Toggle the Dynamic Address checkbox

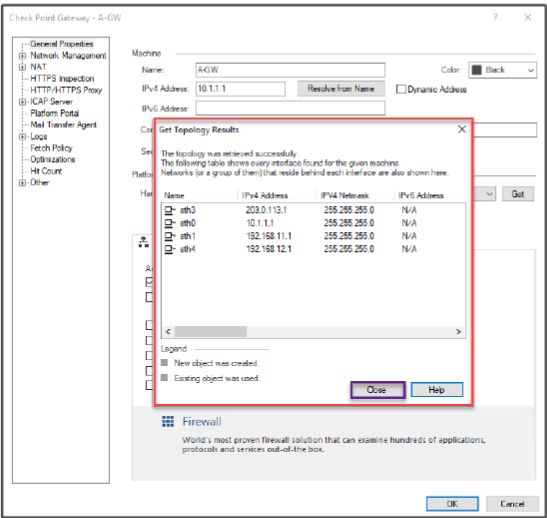coord(401,89)
